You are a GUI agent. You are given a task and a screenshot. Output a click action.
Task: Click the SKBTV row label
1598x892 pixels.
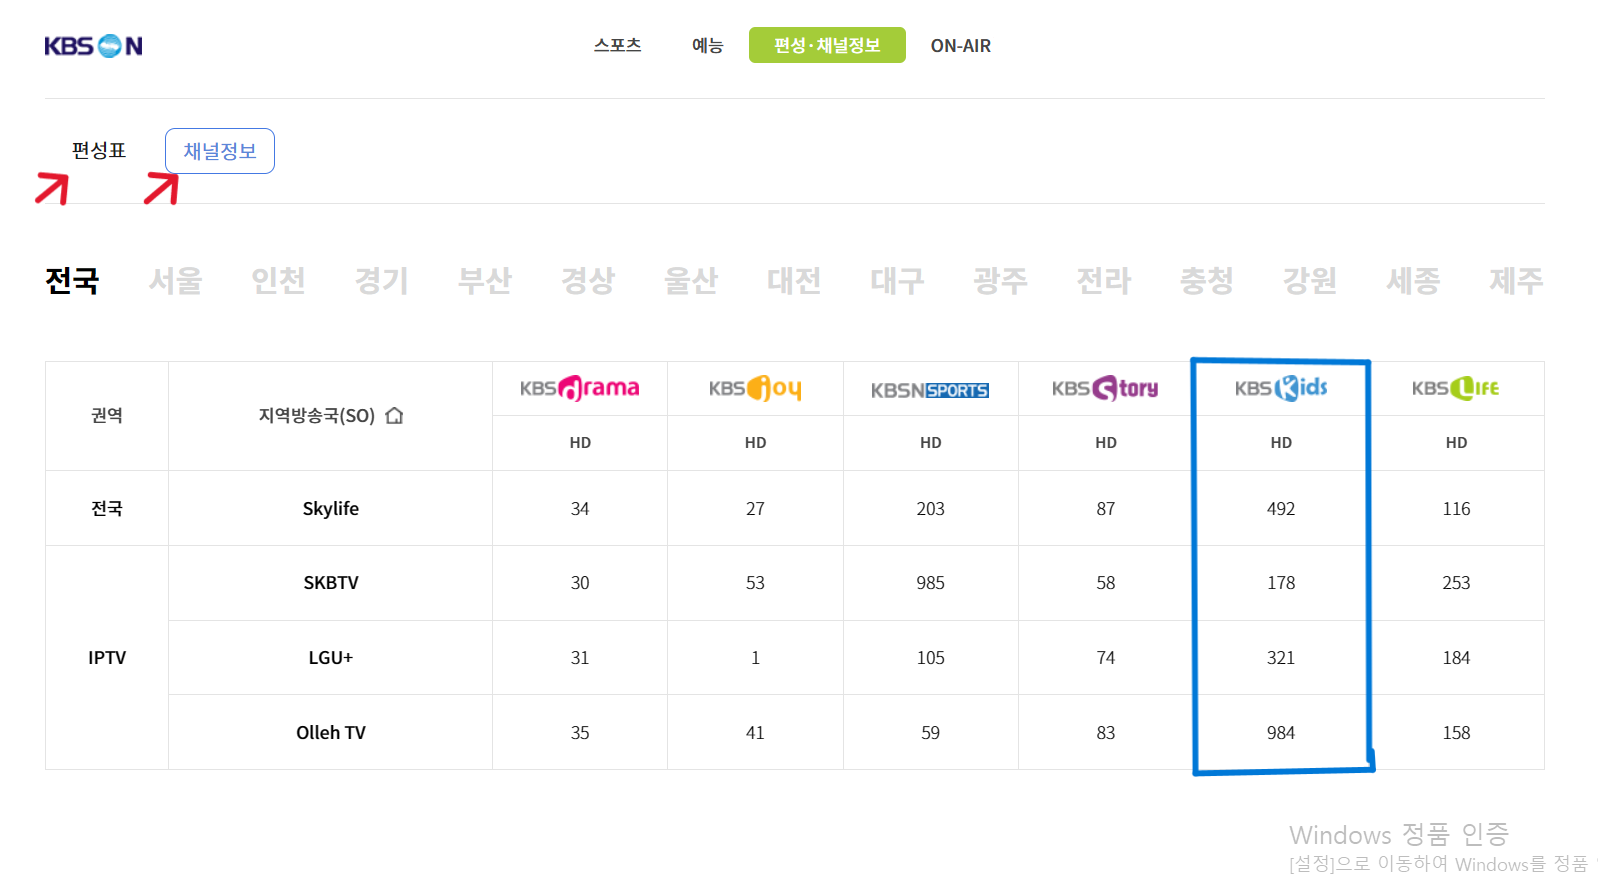pyautogui.click(x=331, y=583)
